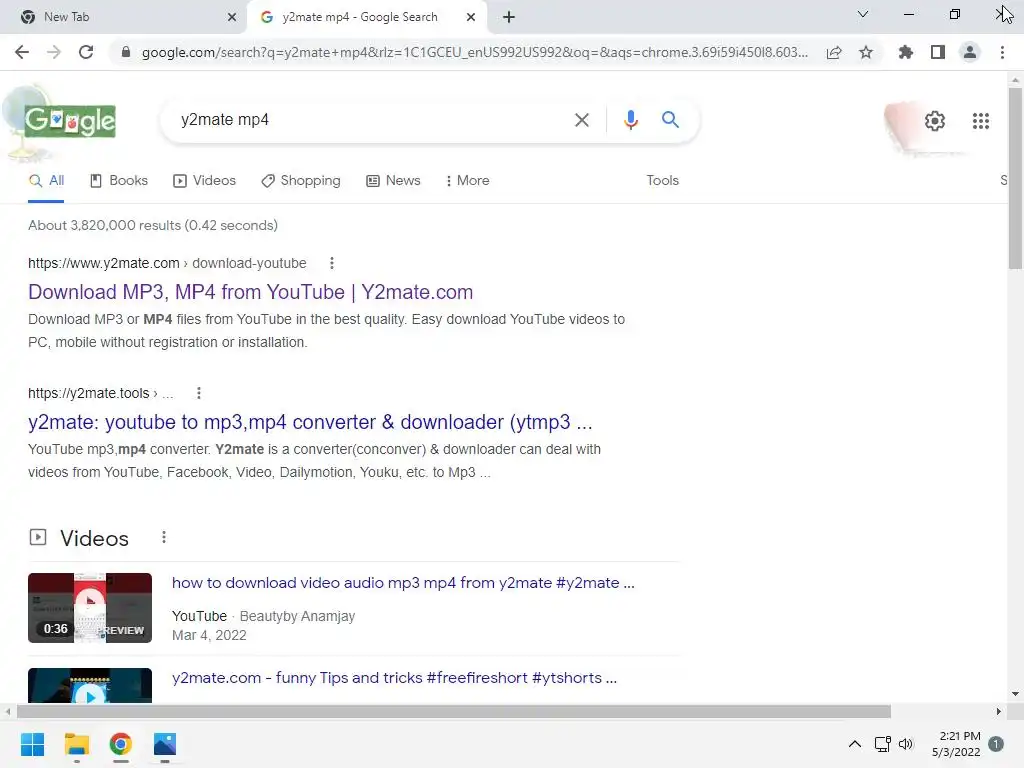Switch to the News results
The image size is (1024, 768).
tap(393, 180)
